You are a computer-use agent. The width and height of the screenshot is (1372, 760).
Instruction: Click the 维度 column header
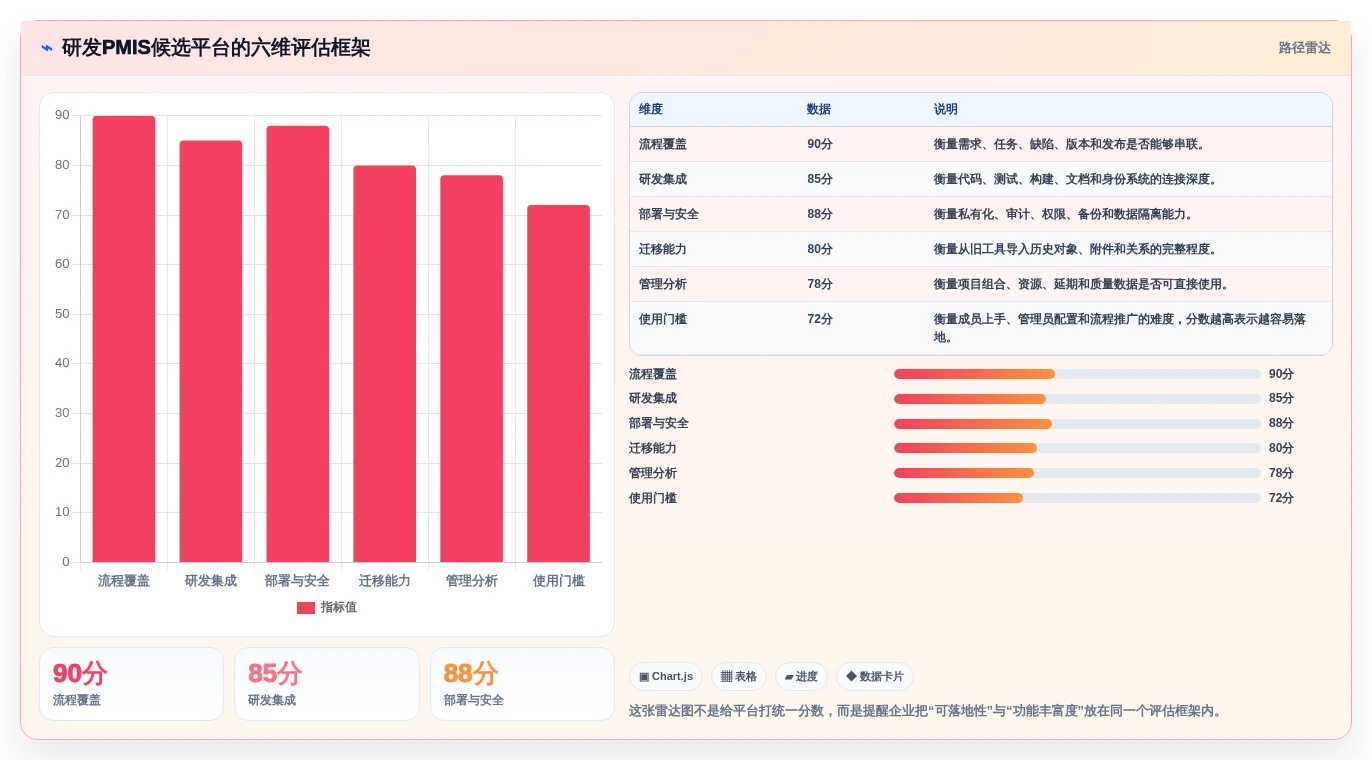tap(651, 110)
